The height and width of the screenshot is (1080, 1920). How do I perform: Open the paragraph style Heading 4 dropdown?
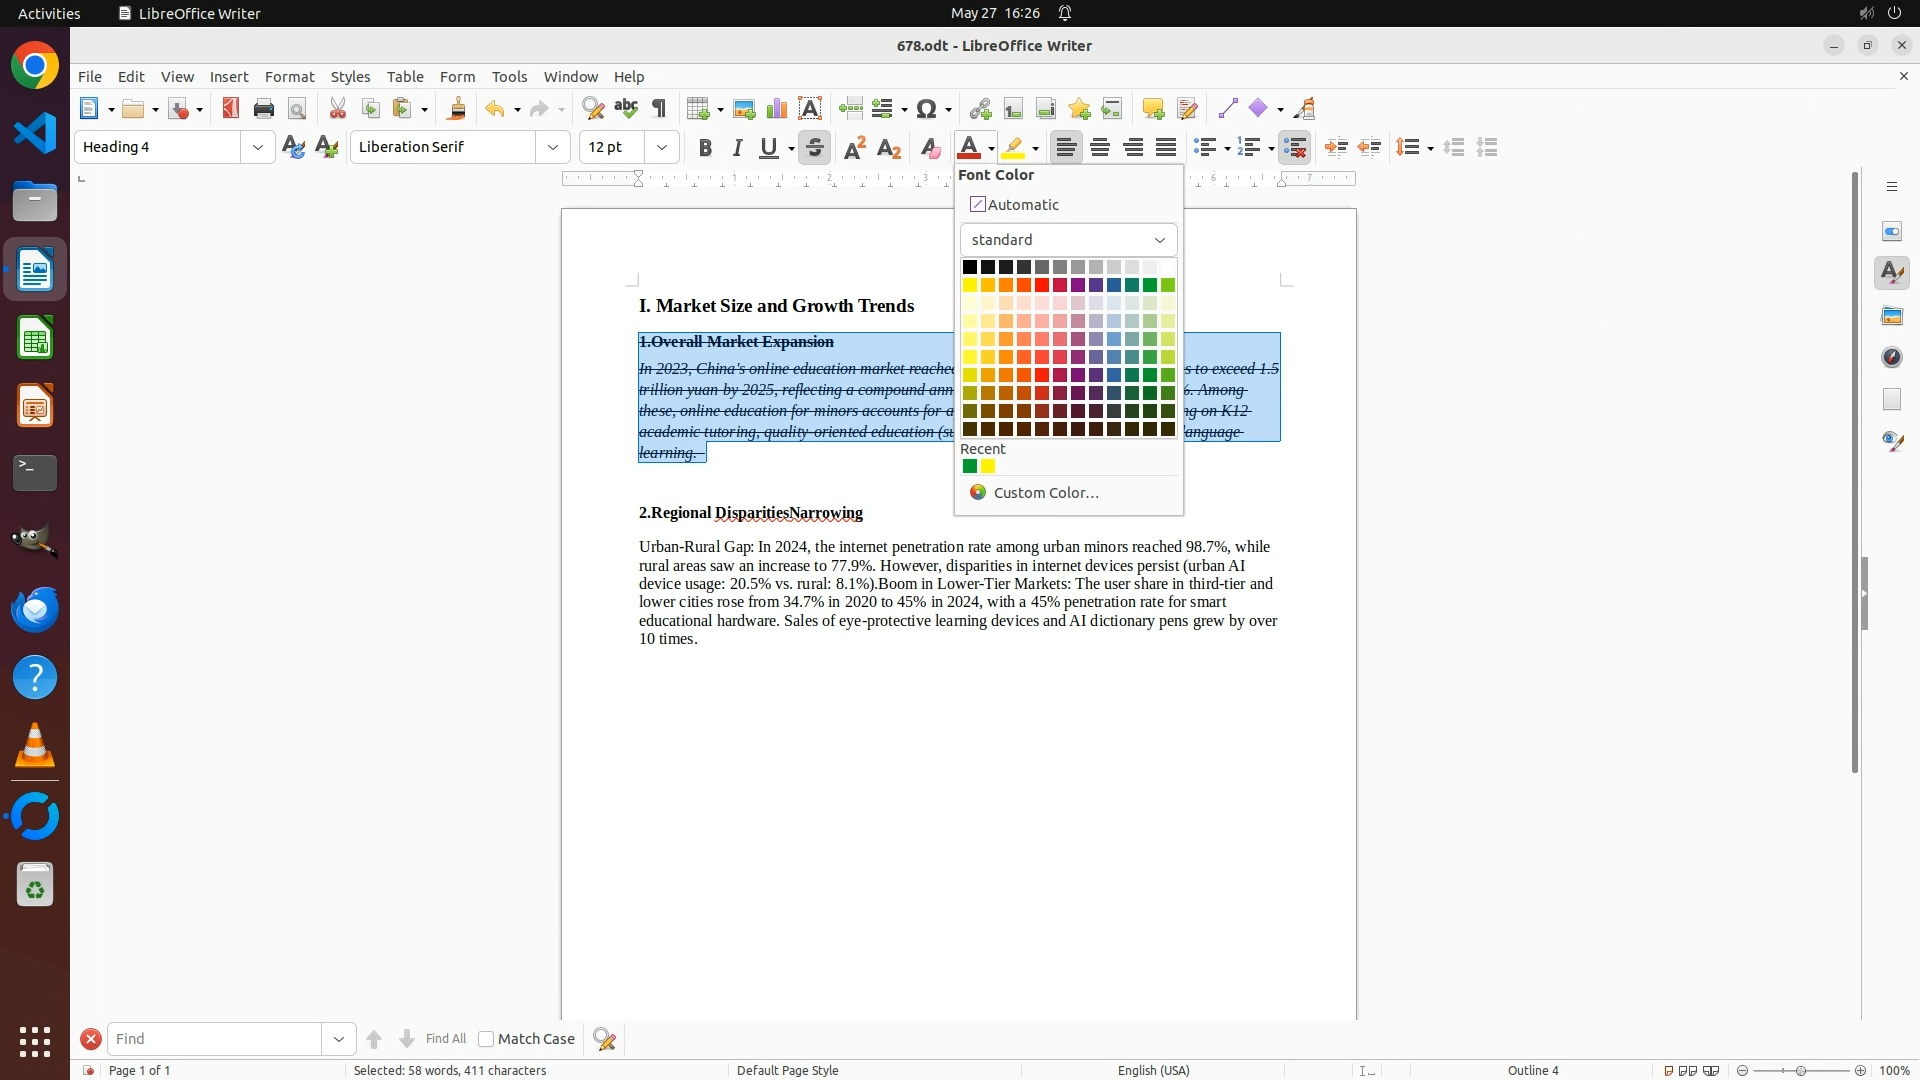click(x=258, y=148)
